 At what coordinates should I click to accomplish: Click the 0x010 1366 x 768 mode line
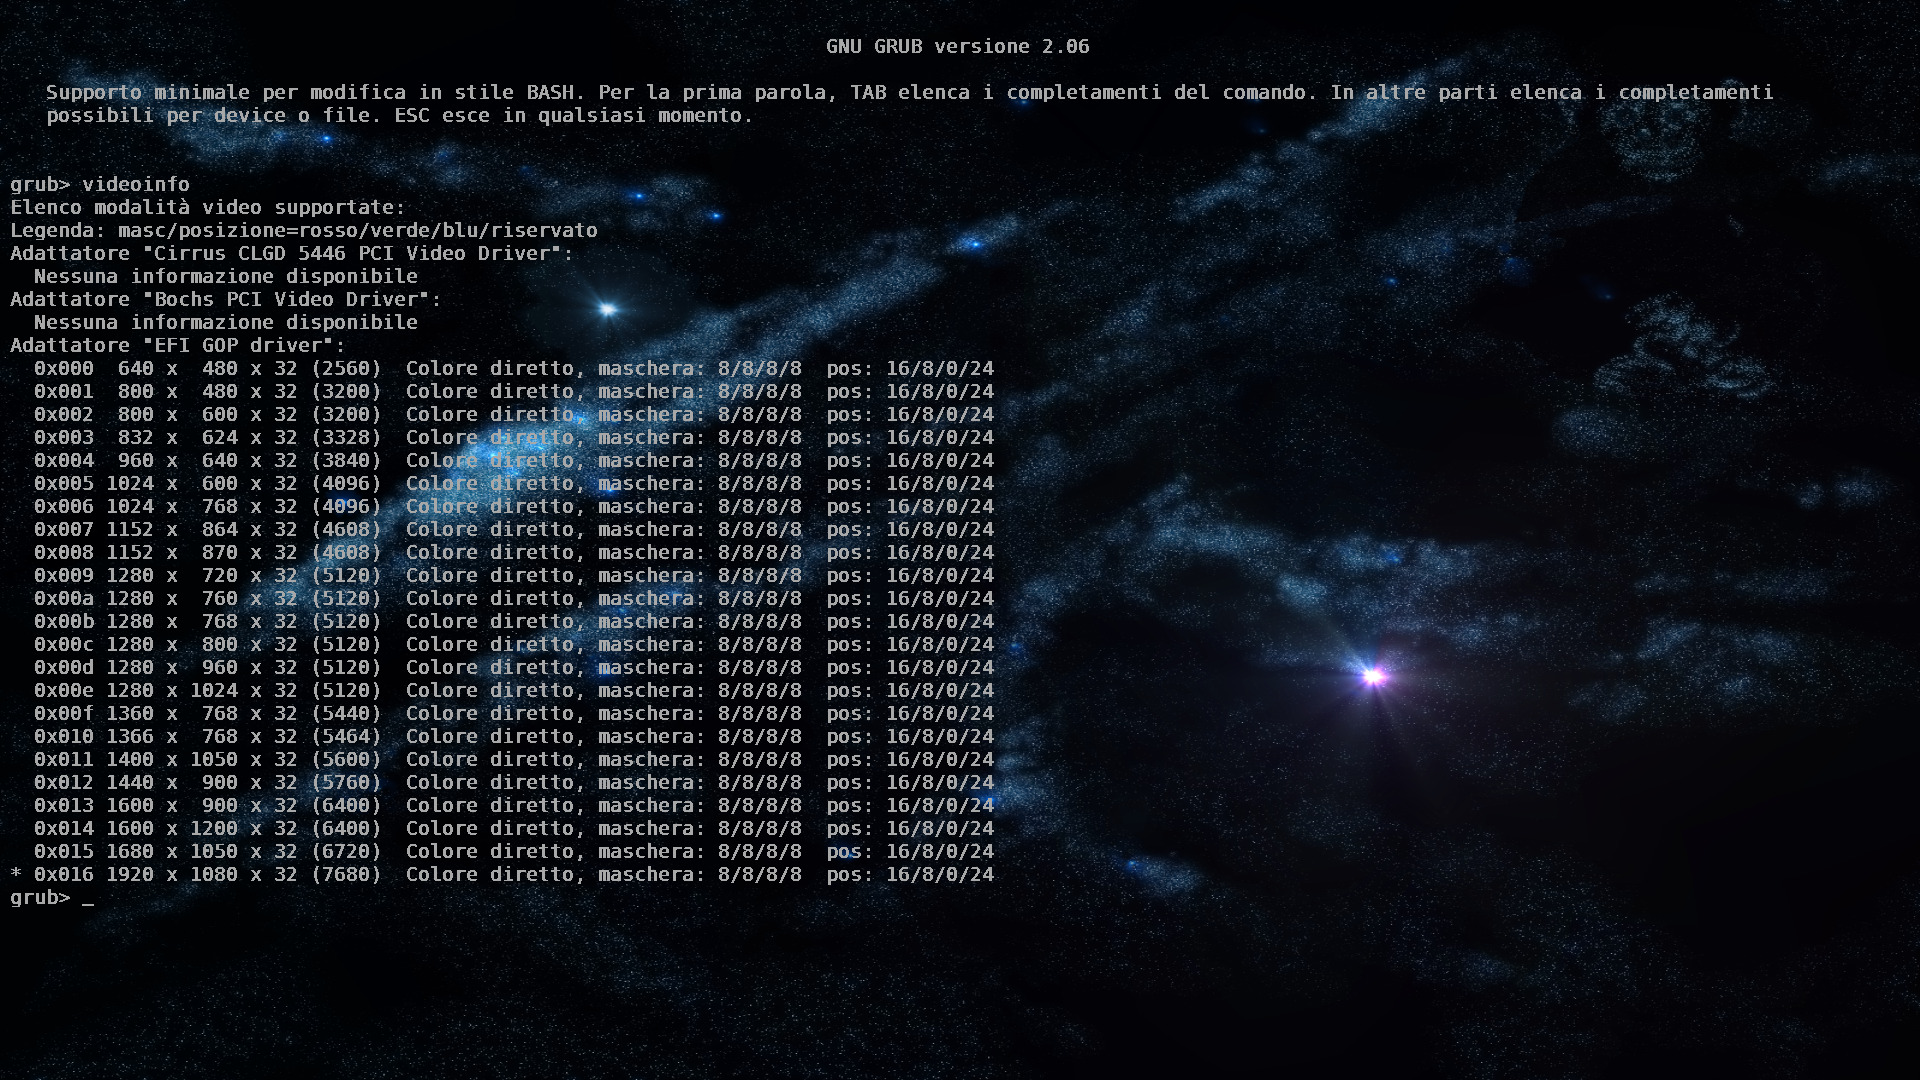[513, 736]
